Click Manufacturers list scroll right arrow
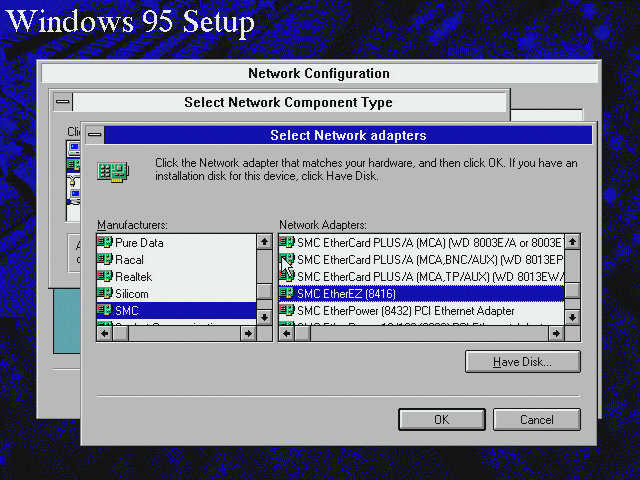Image resolution: width=640 pixels, height=480 pixels. (248, 333)
